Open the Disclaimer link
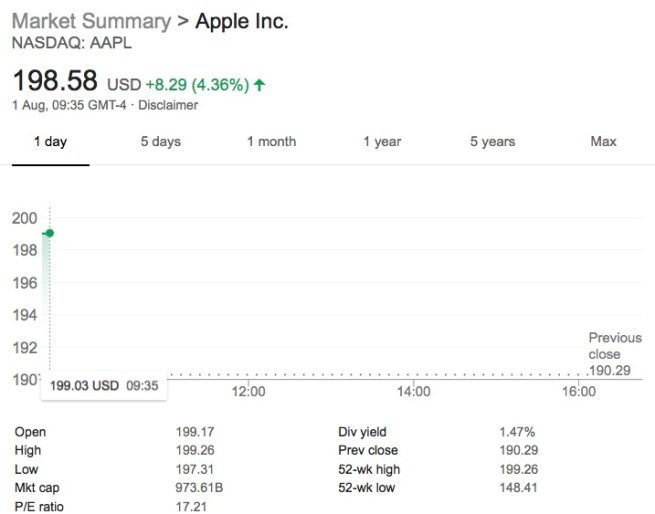The height and width of the screenshot is (514, 655). (168, 105)
